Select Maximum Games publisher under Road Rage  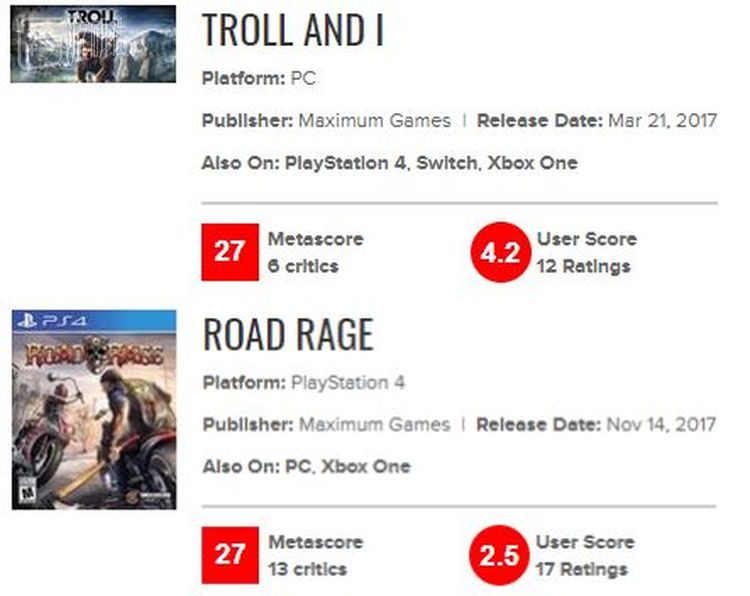click(x=374, y=424)
